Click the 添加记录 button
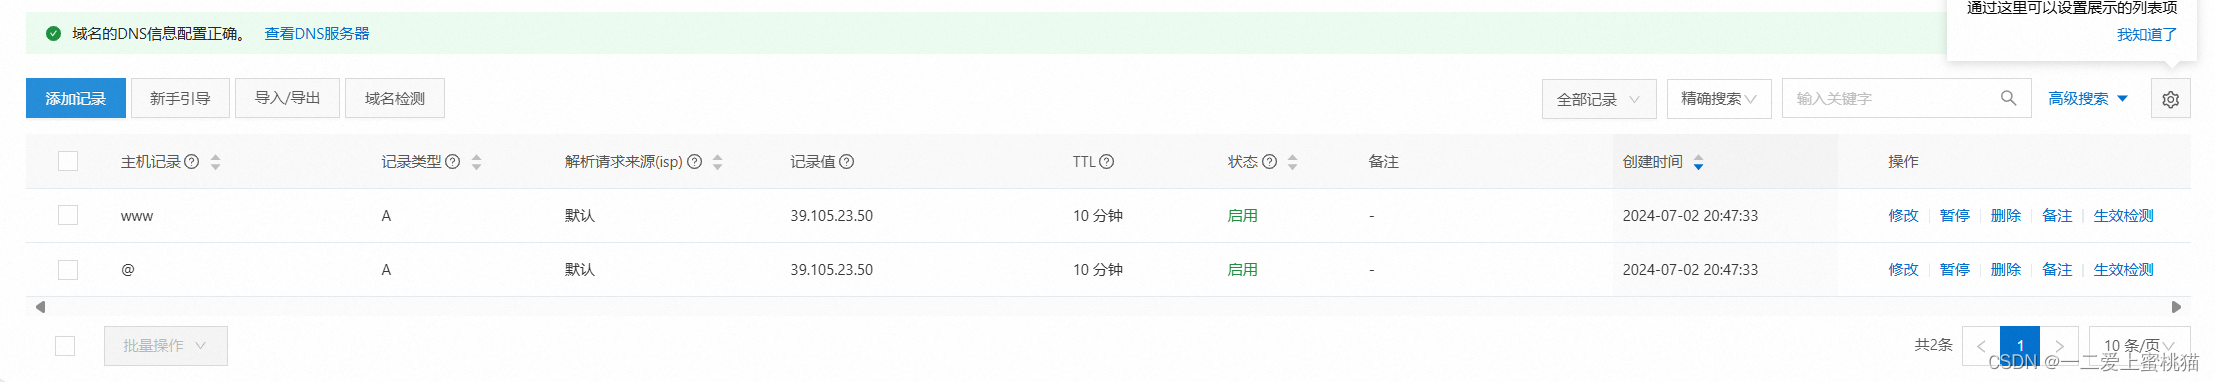The image size is (2215, 382). 76,98
